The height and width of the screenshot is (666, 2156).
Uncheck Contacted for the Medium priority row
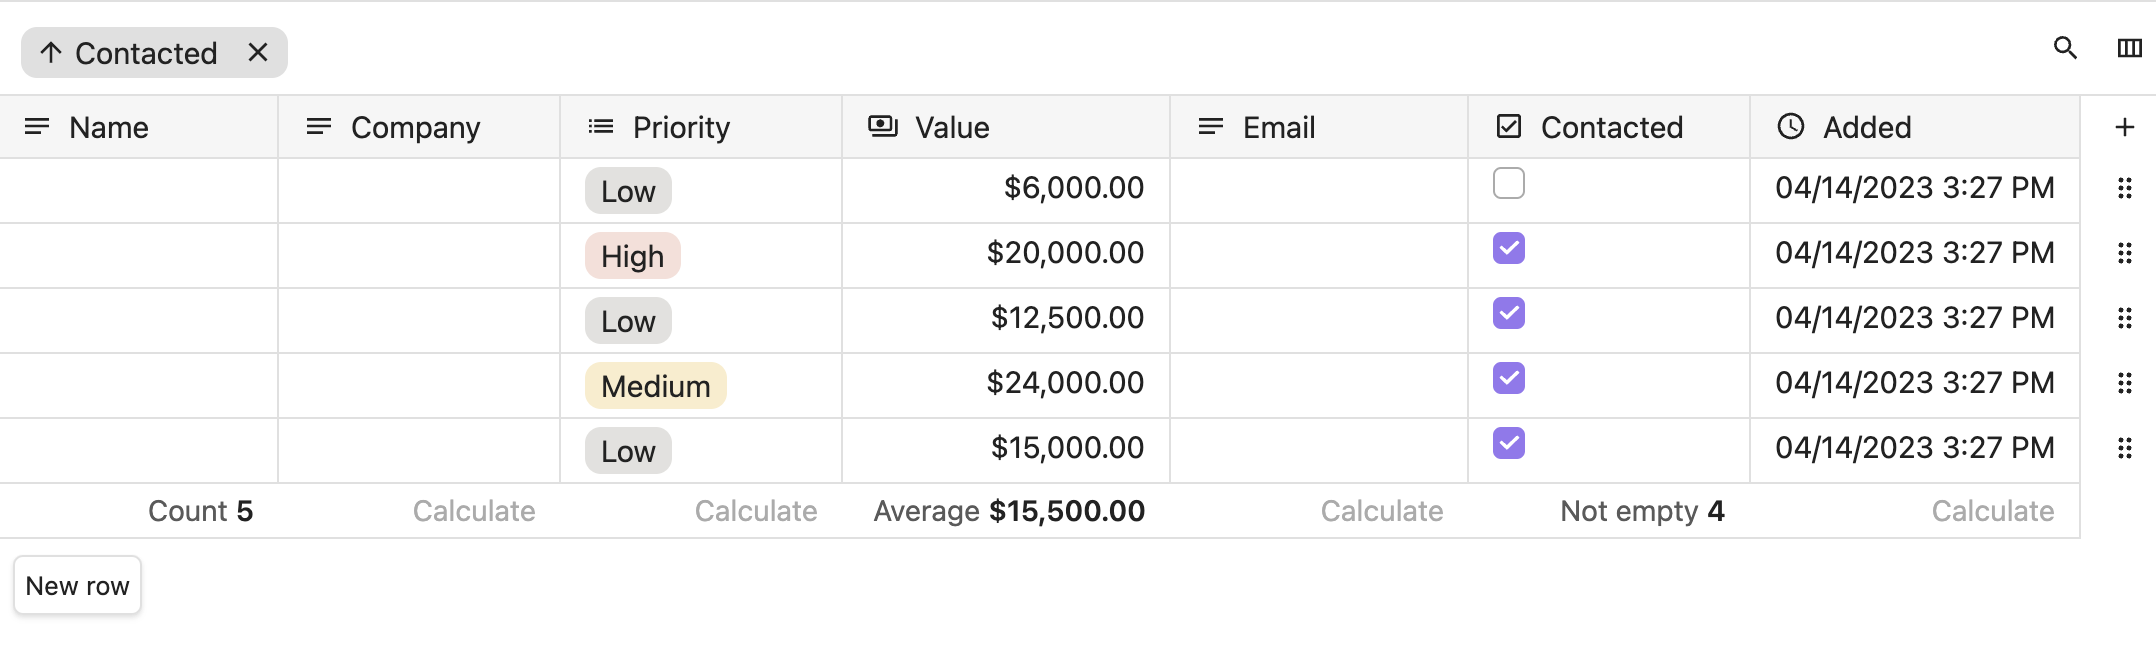tap(1508, 379)
